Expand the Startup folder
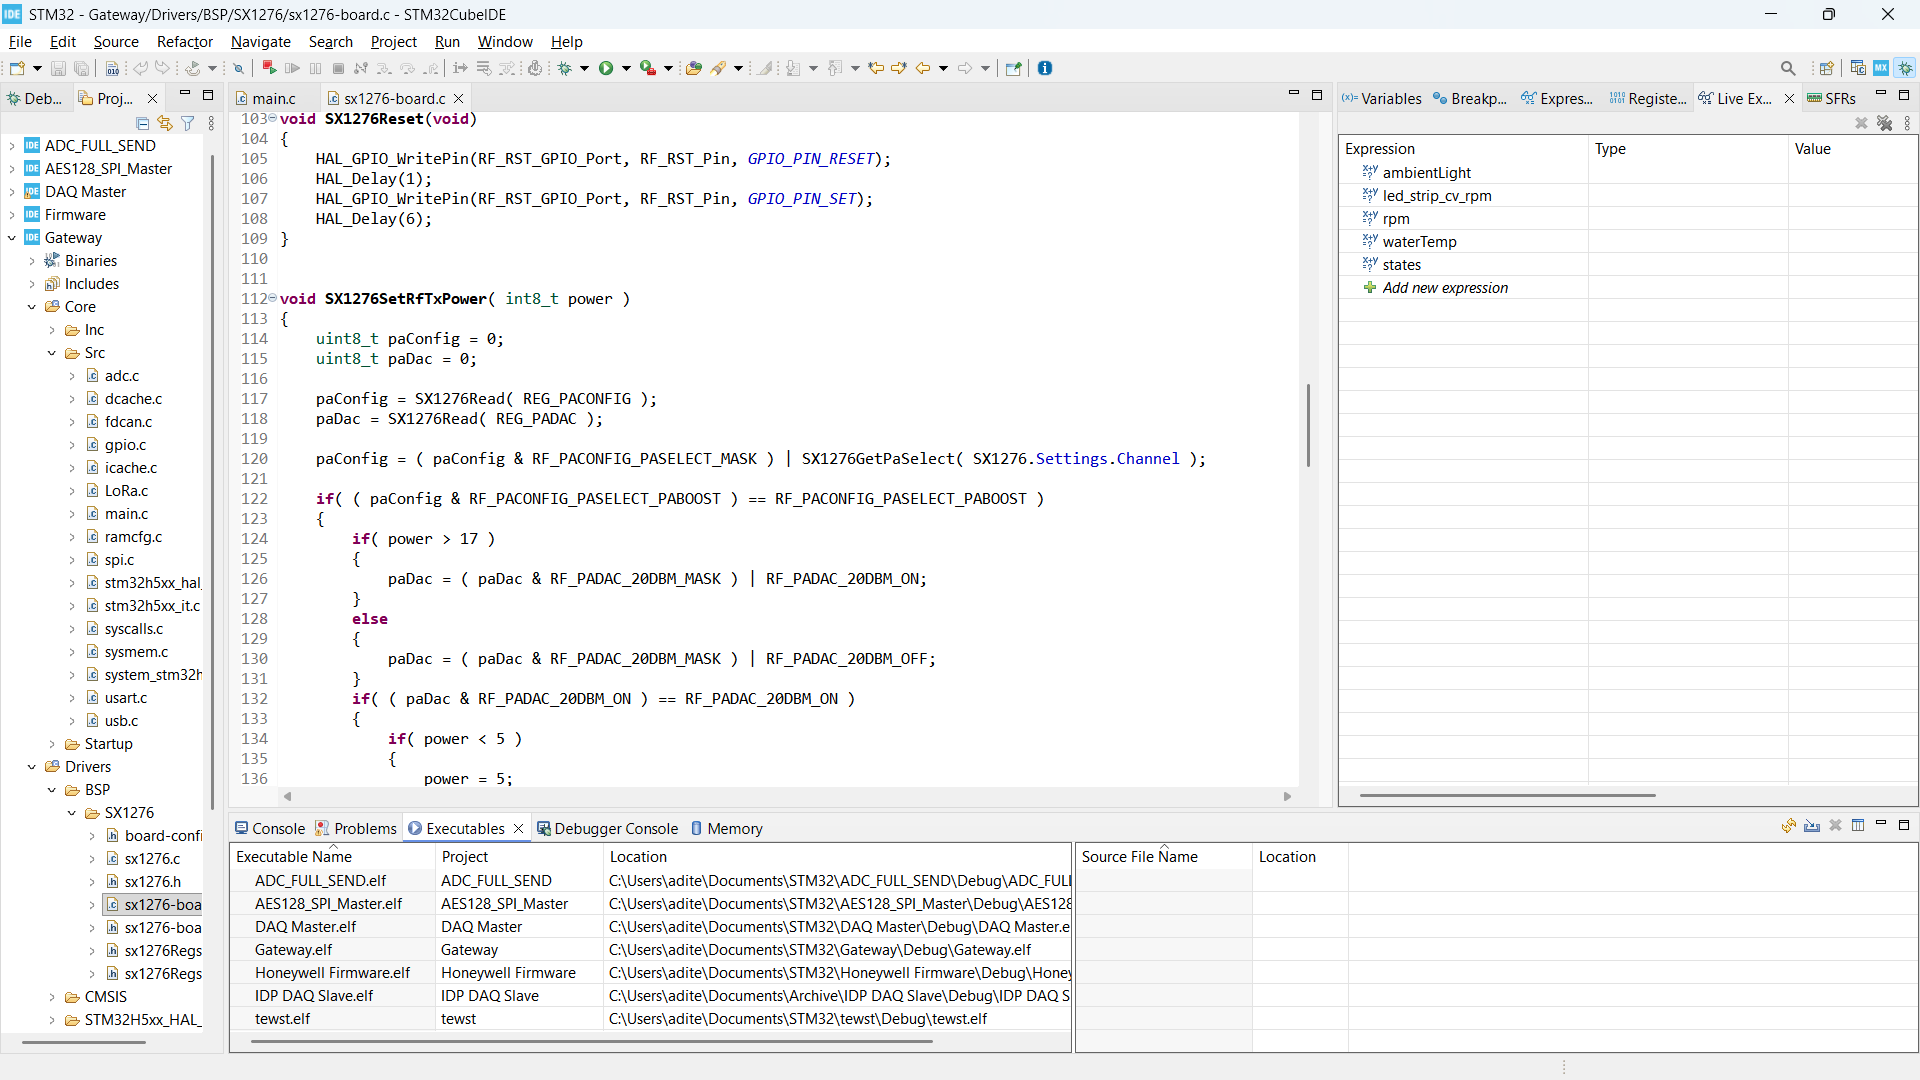The height and width of the screenshot is (1080, 1920). tap(52, 744)
